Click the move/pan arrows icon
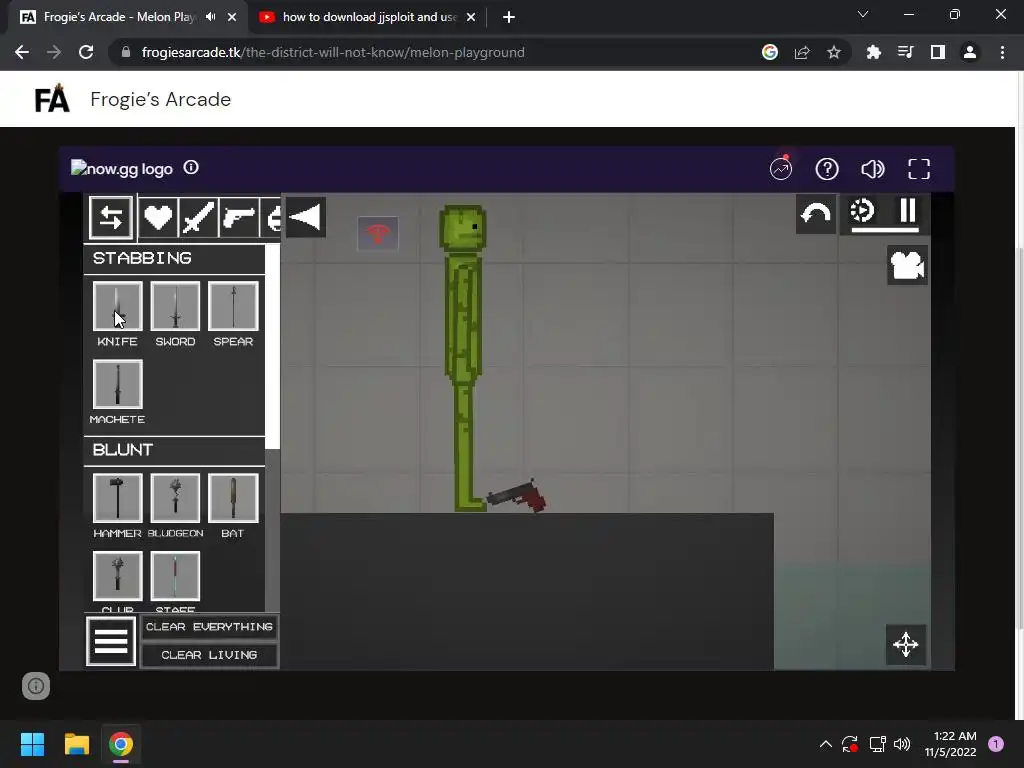This screenshot has width=1024, height=768. [906, 645]
